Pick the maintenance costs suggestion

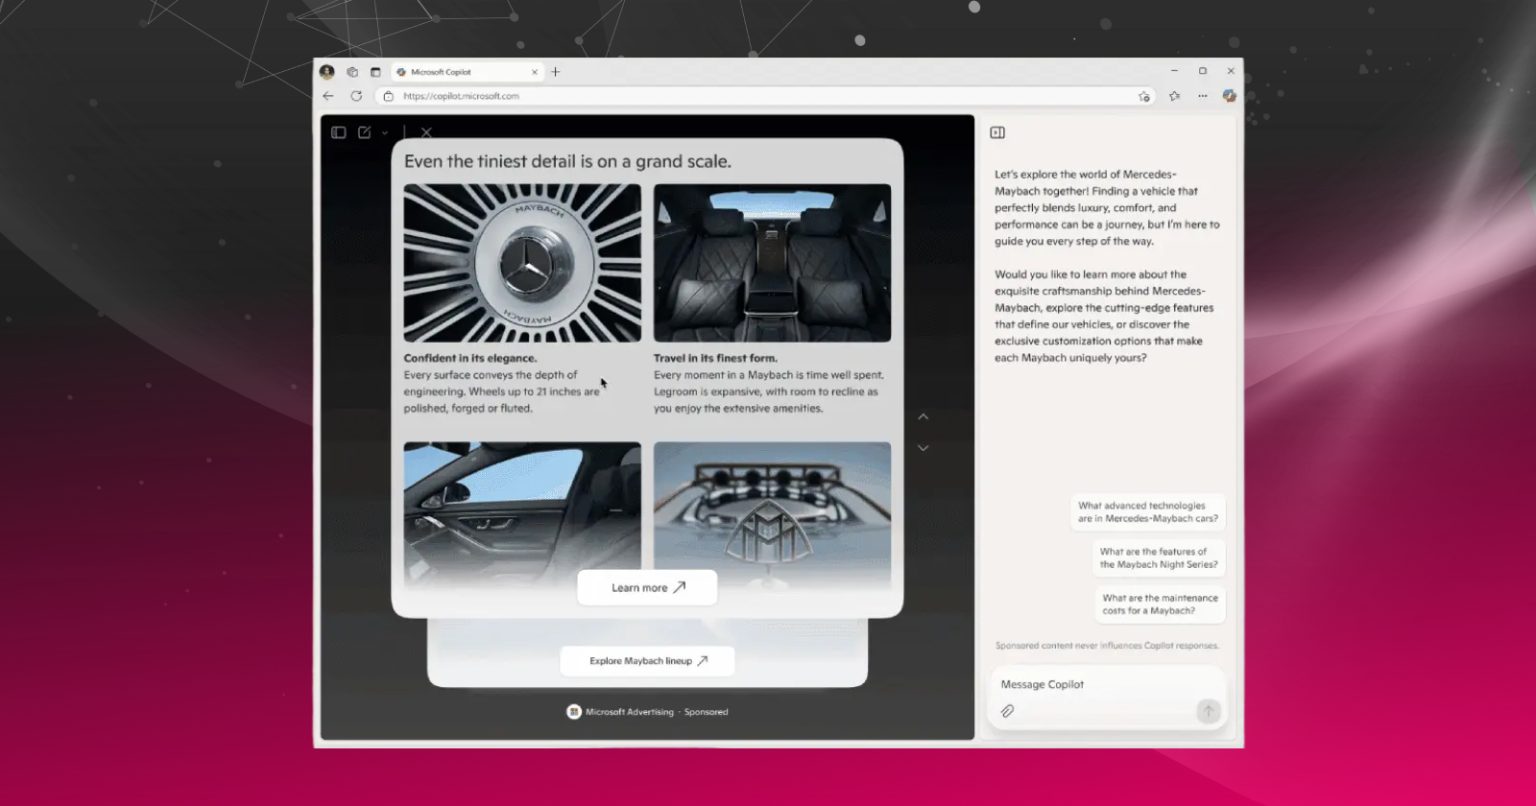click(1160, 604)
